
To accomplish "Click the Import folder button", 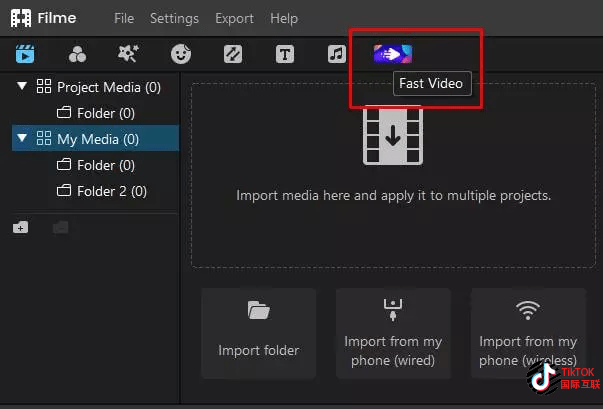I will pos(258,333).
